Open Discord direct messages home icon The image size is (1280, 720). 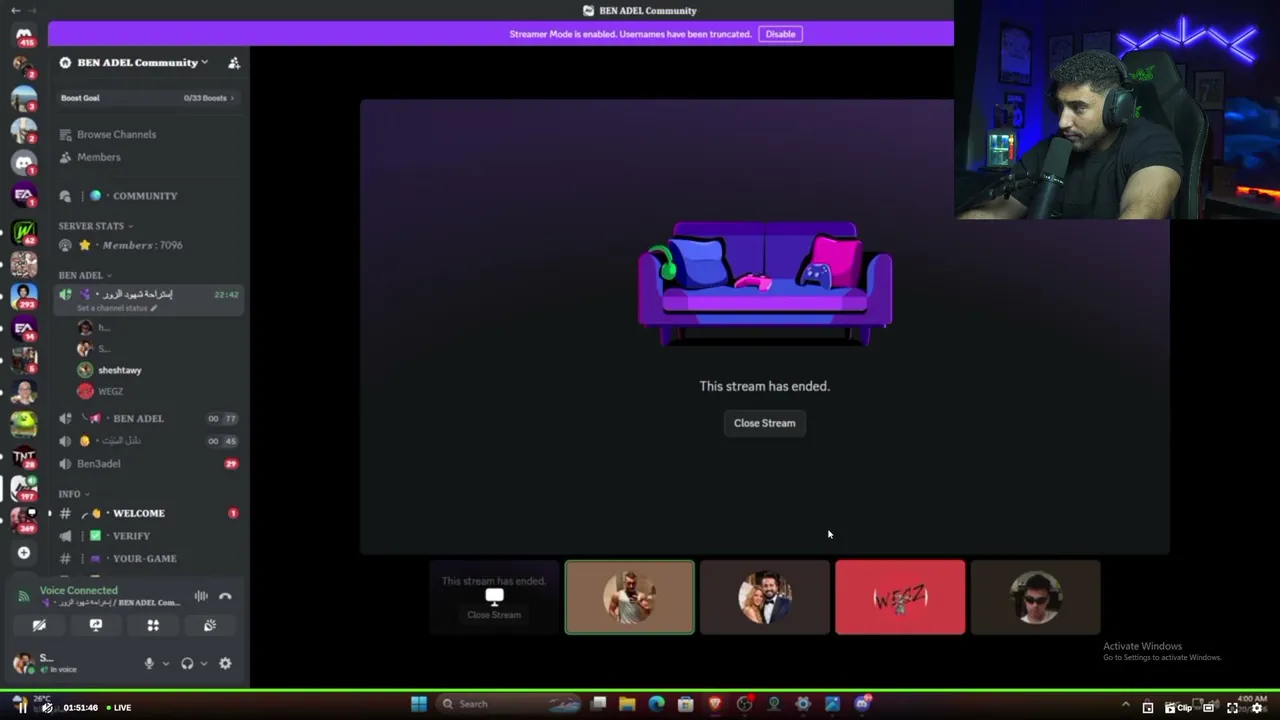tap(24, 36)
